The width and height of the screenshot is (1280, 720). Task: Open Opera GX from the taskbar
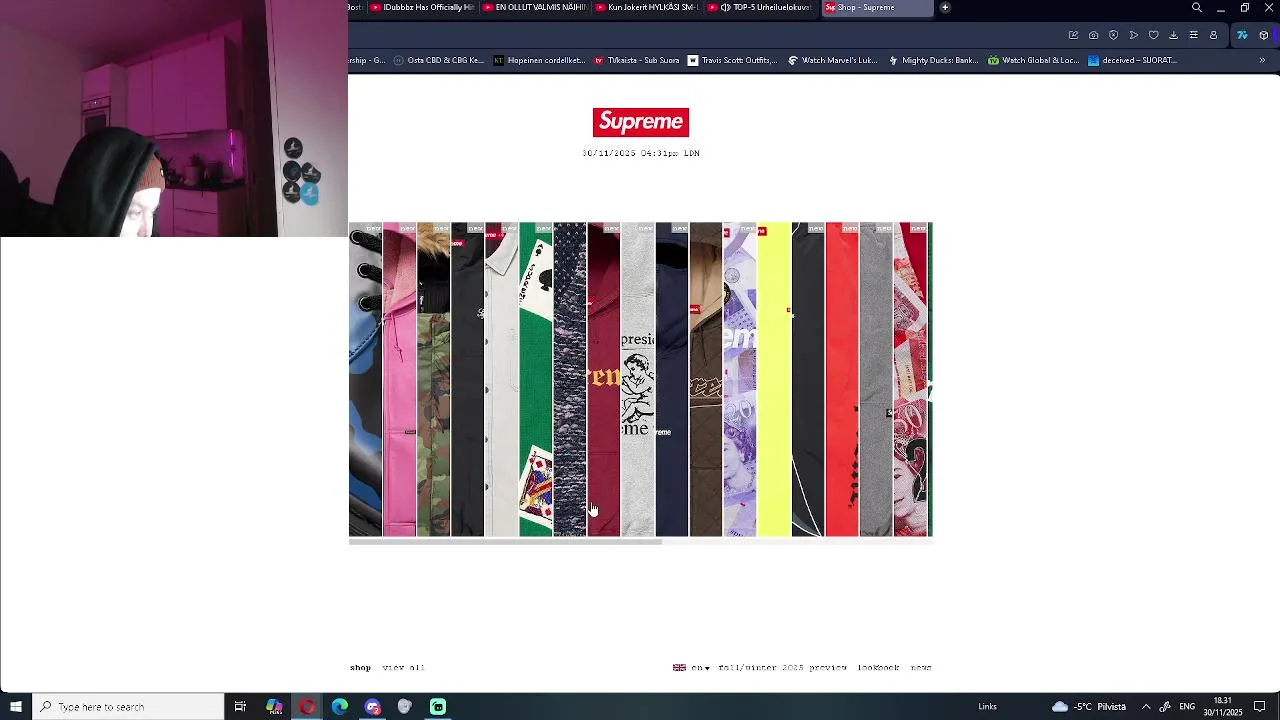(307, 706)
